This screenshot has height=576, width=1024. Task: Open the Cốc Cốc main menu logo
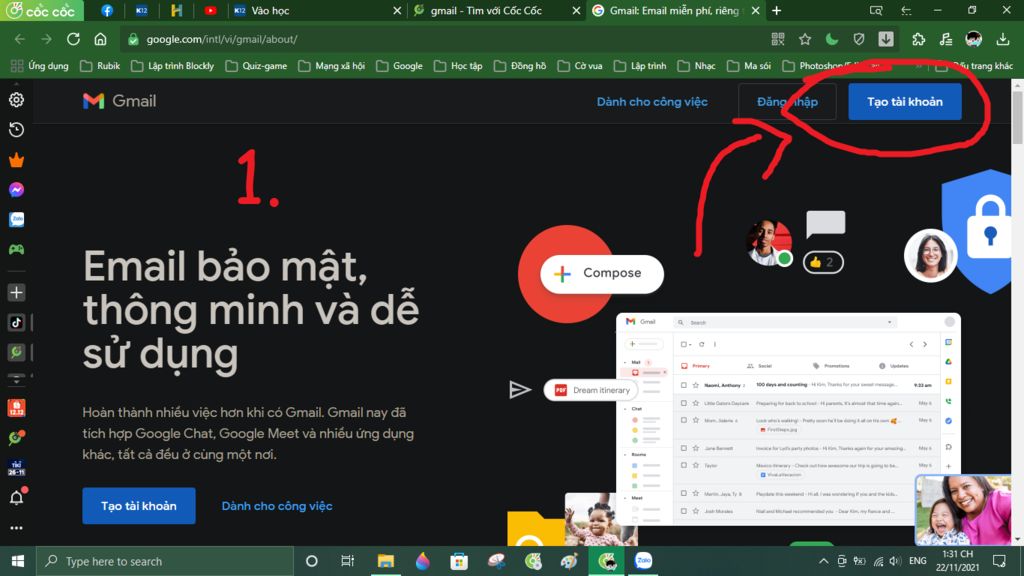point(41,10)
